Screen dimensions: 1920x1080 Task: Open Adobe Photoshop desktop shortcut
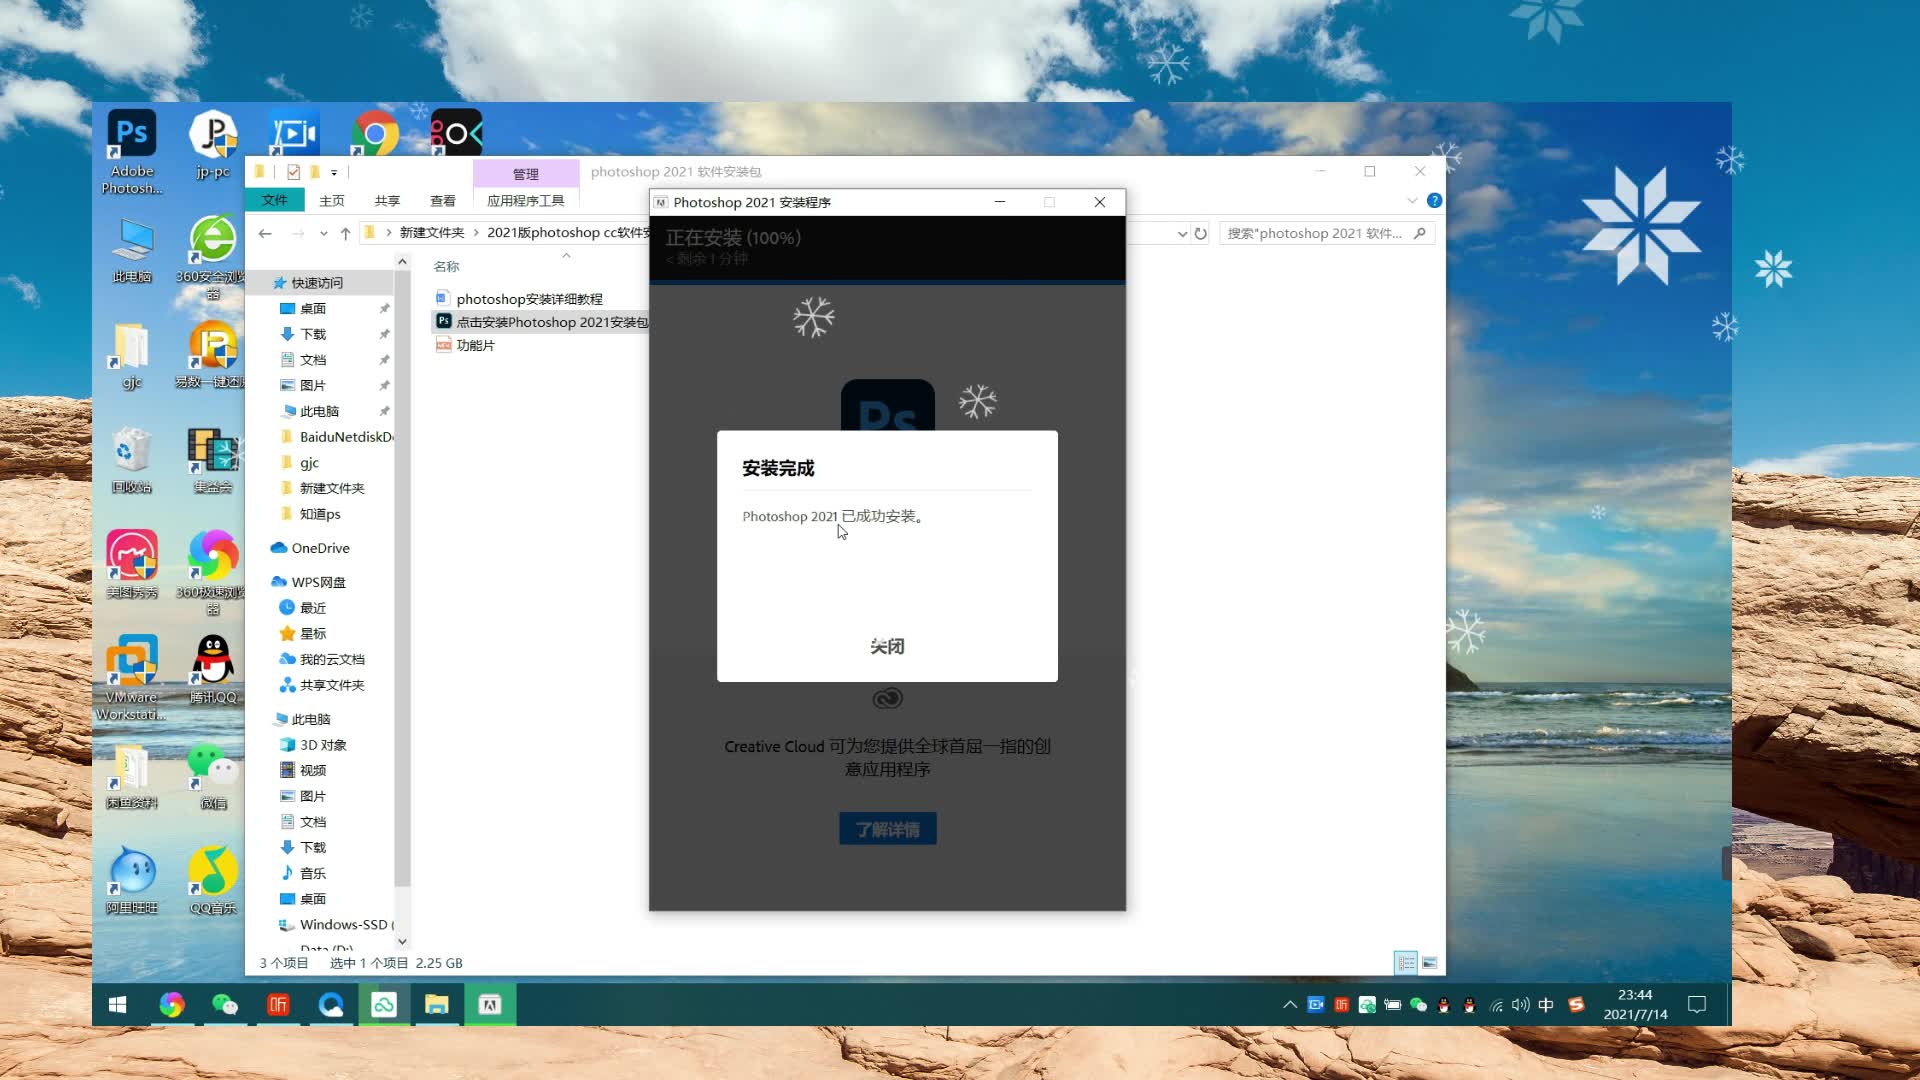(132, 150)
